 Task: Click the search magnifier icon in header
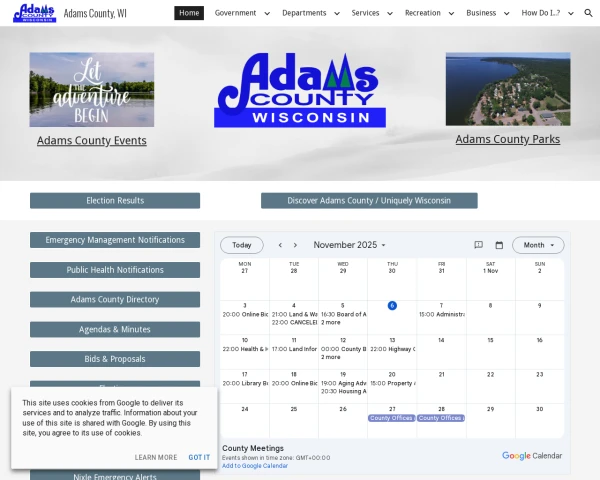click(588, 13)
